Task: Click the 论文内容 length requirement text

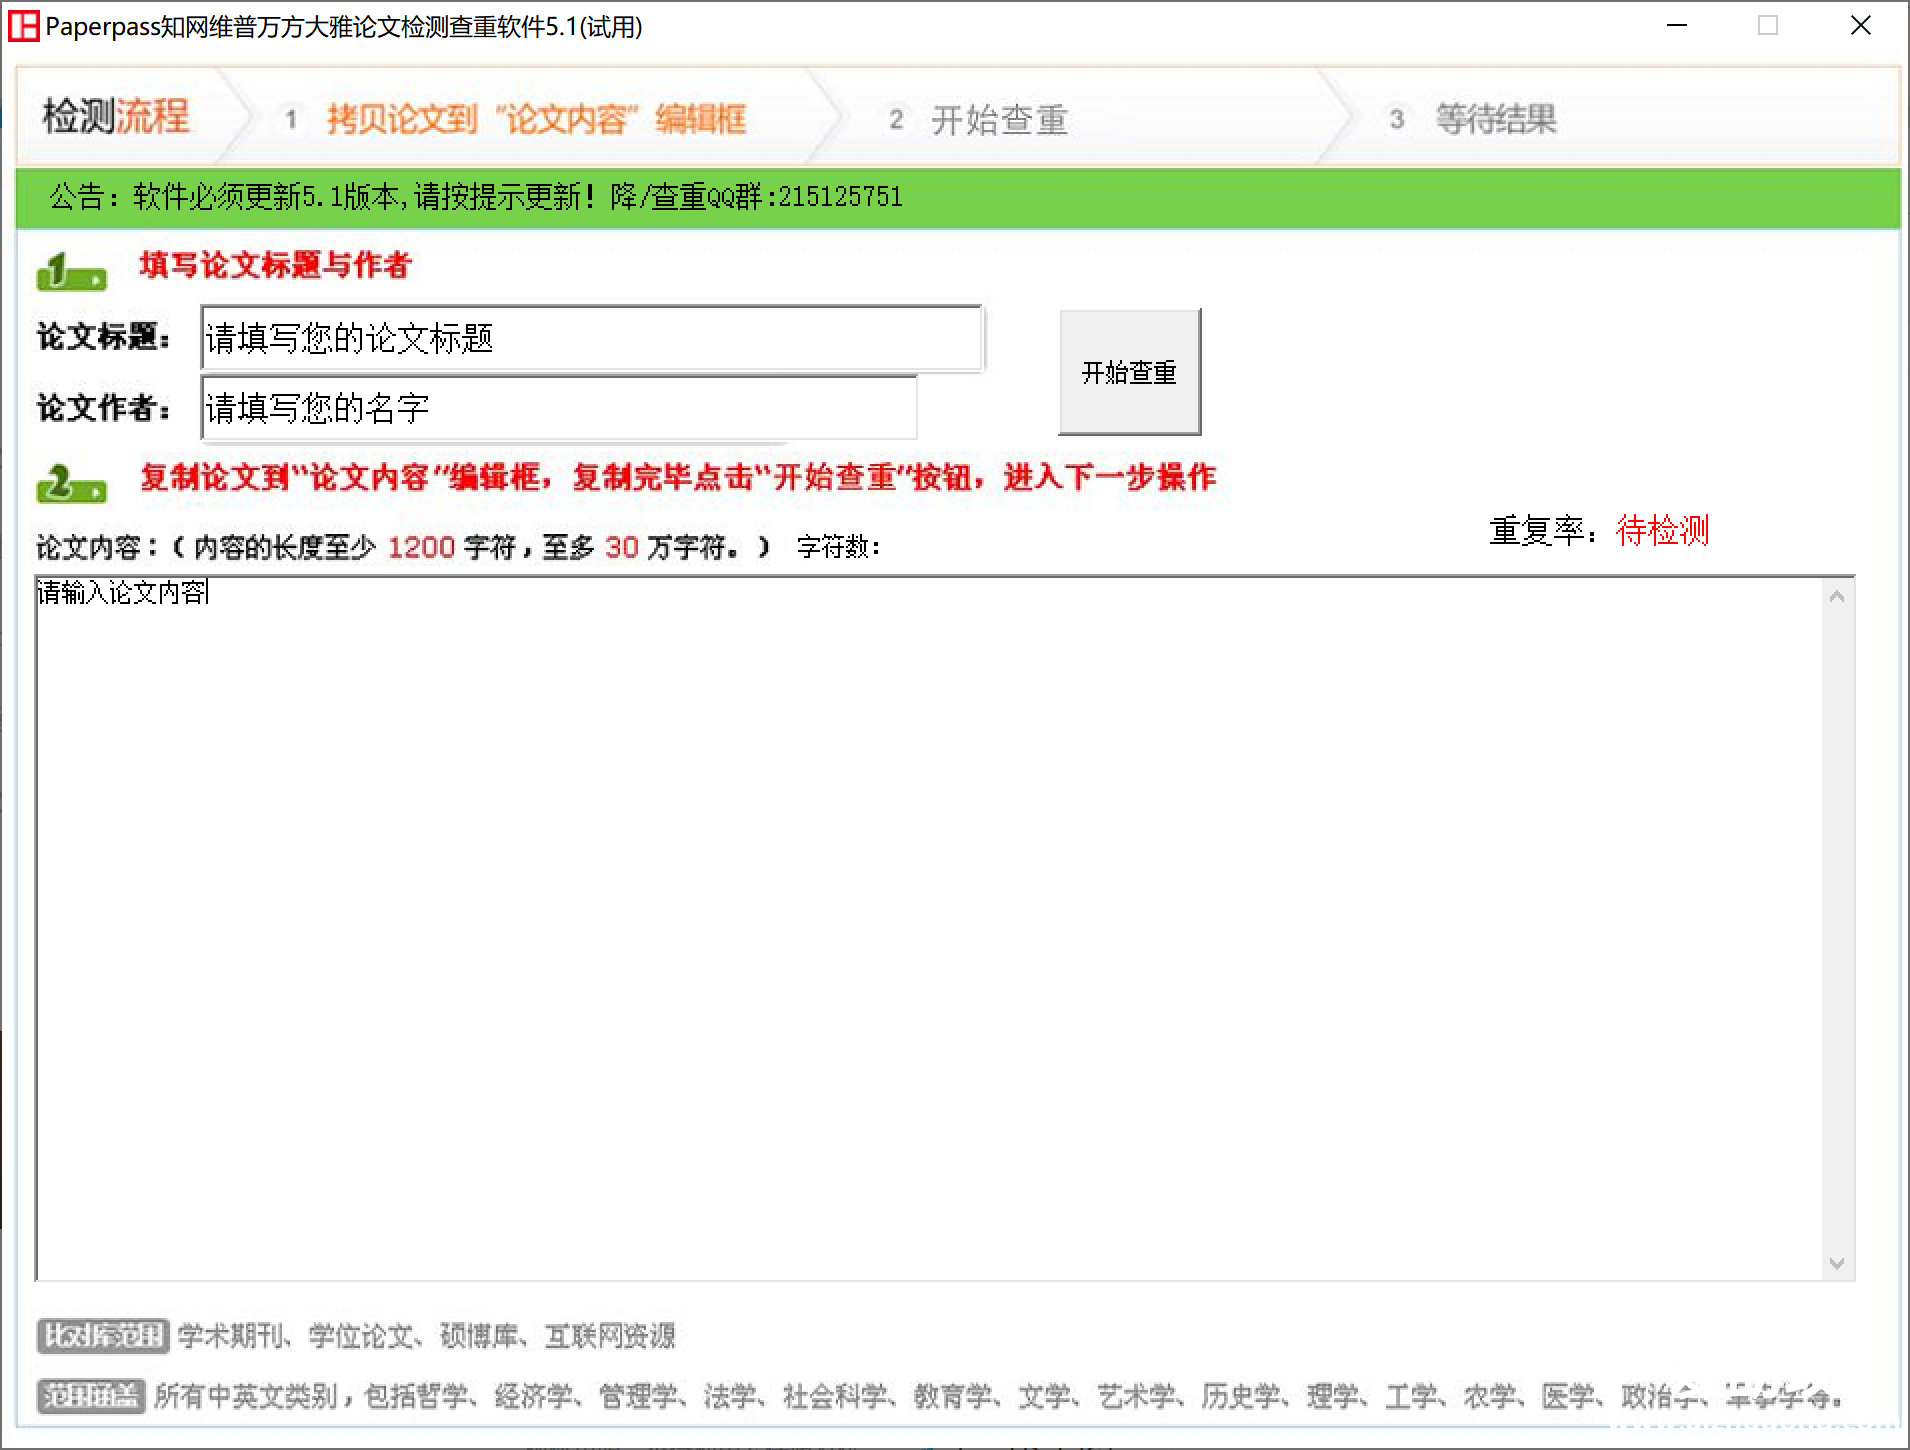Action: pyautogui.click(x=403, y=547)
